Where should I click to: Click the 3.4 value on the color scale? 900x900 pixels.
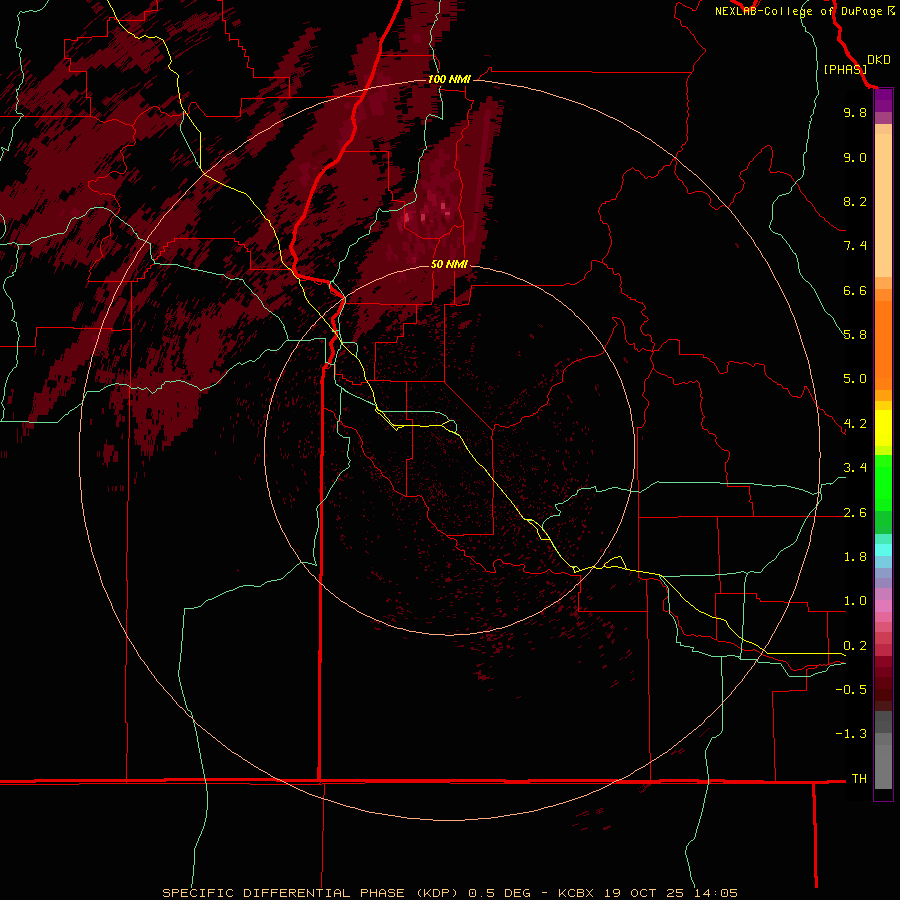(x=855, y=468)
